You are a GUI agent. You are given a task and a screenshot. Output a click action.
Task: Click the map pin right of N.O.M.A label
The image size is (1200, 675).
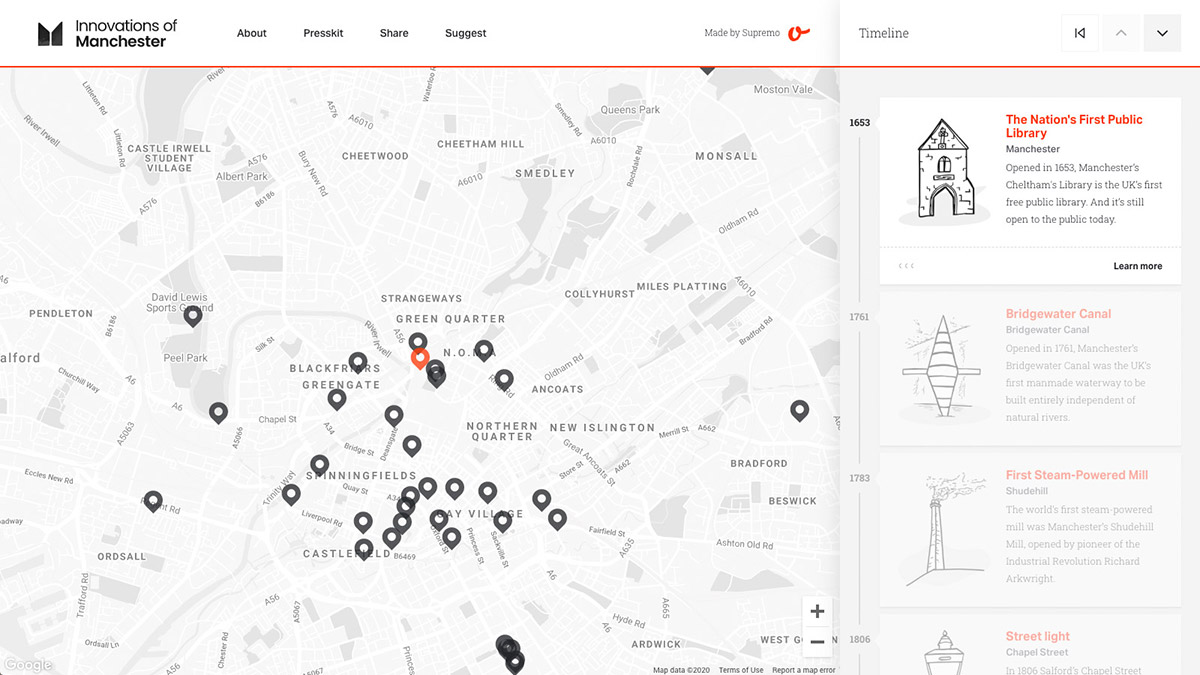click(484, 350)
